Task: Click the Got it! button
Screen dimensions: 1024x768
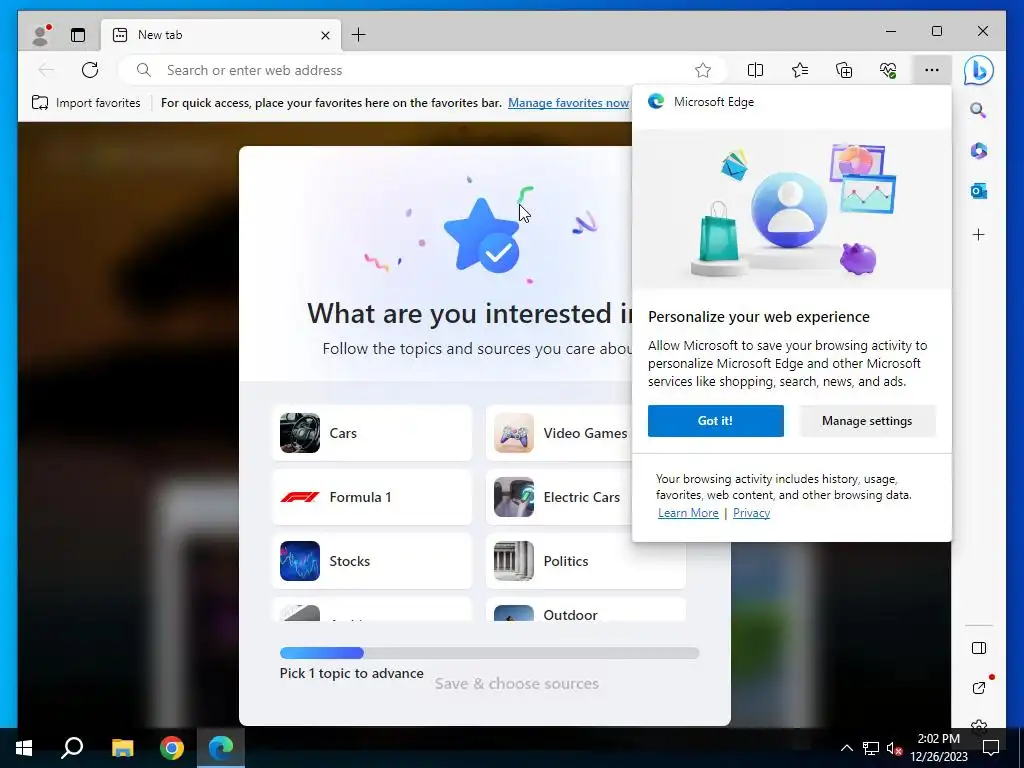Action: coord(716,421)
